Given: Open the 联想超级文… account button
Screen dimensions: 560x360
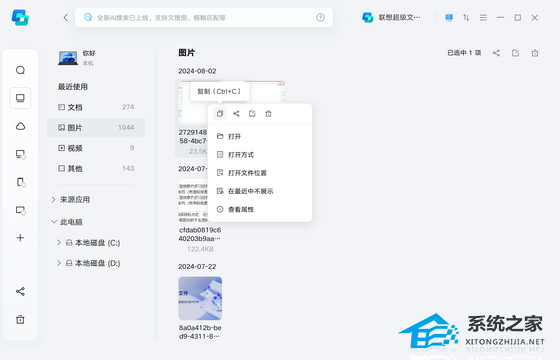Looking at the screenshot, I should (x=391, y=18).
